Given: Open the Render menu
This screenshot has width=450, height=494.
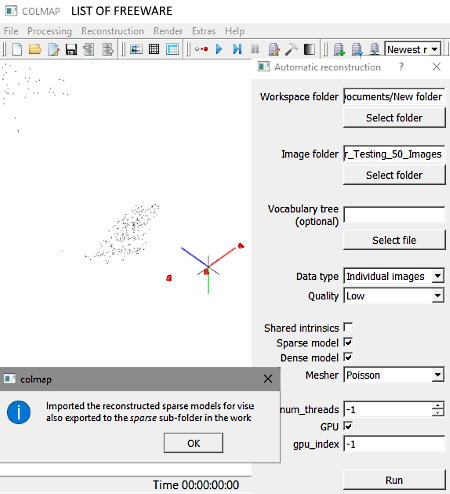Looking at the screenshot, I should [x=168, y=31].
